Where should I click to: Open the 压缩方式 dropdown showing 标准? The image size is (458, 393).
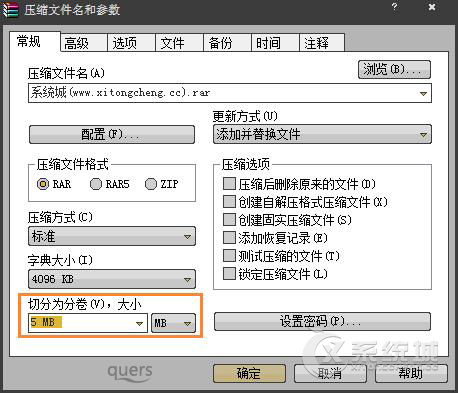coord(112,236)
